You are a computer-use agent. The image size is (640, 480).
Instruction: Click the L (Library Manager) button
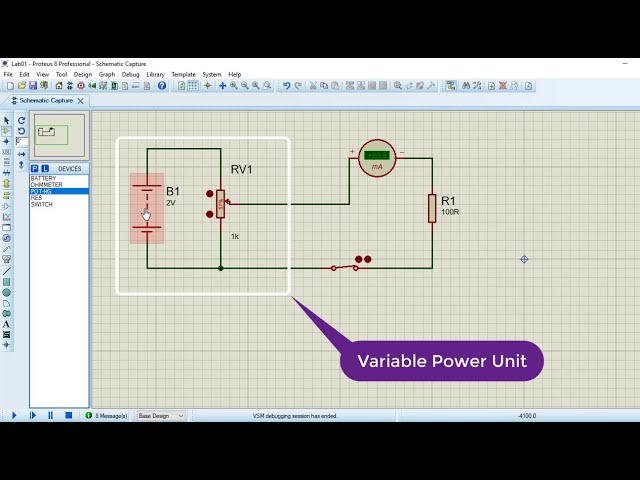tap(45, 169)
